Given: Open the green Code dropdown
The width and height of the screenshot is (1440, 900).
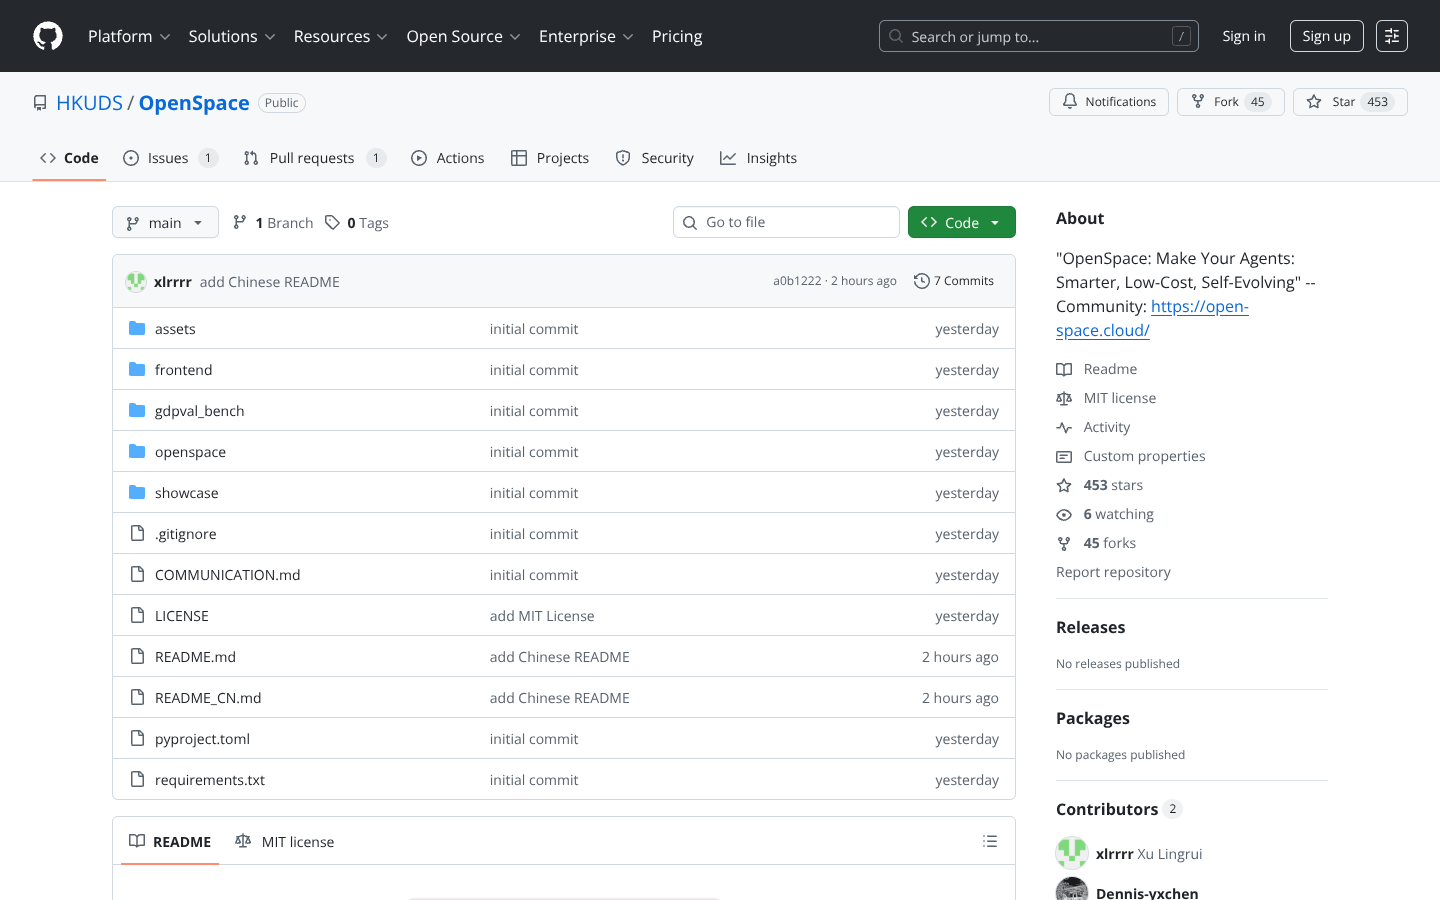Looking at the screenshot, I should click(961, 223).
